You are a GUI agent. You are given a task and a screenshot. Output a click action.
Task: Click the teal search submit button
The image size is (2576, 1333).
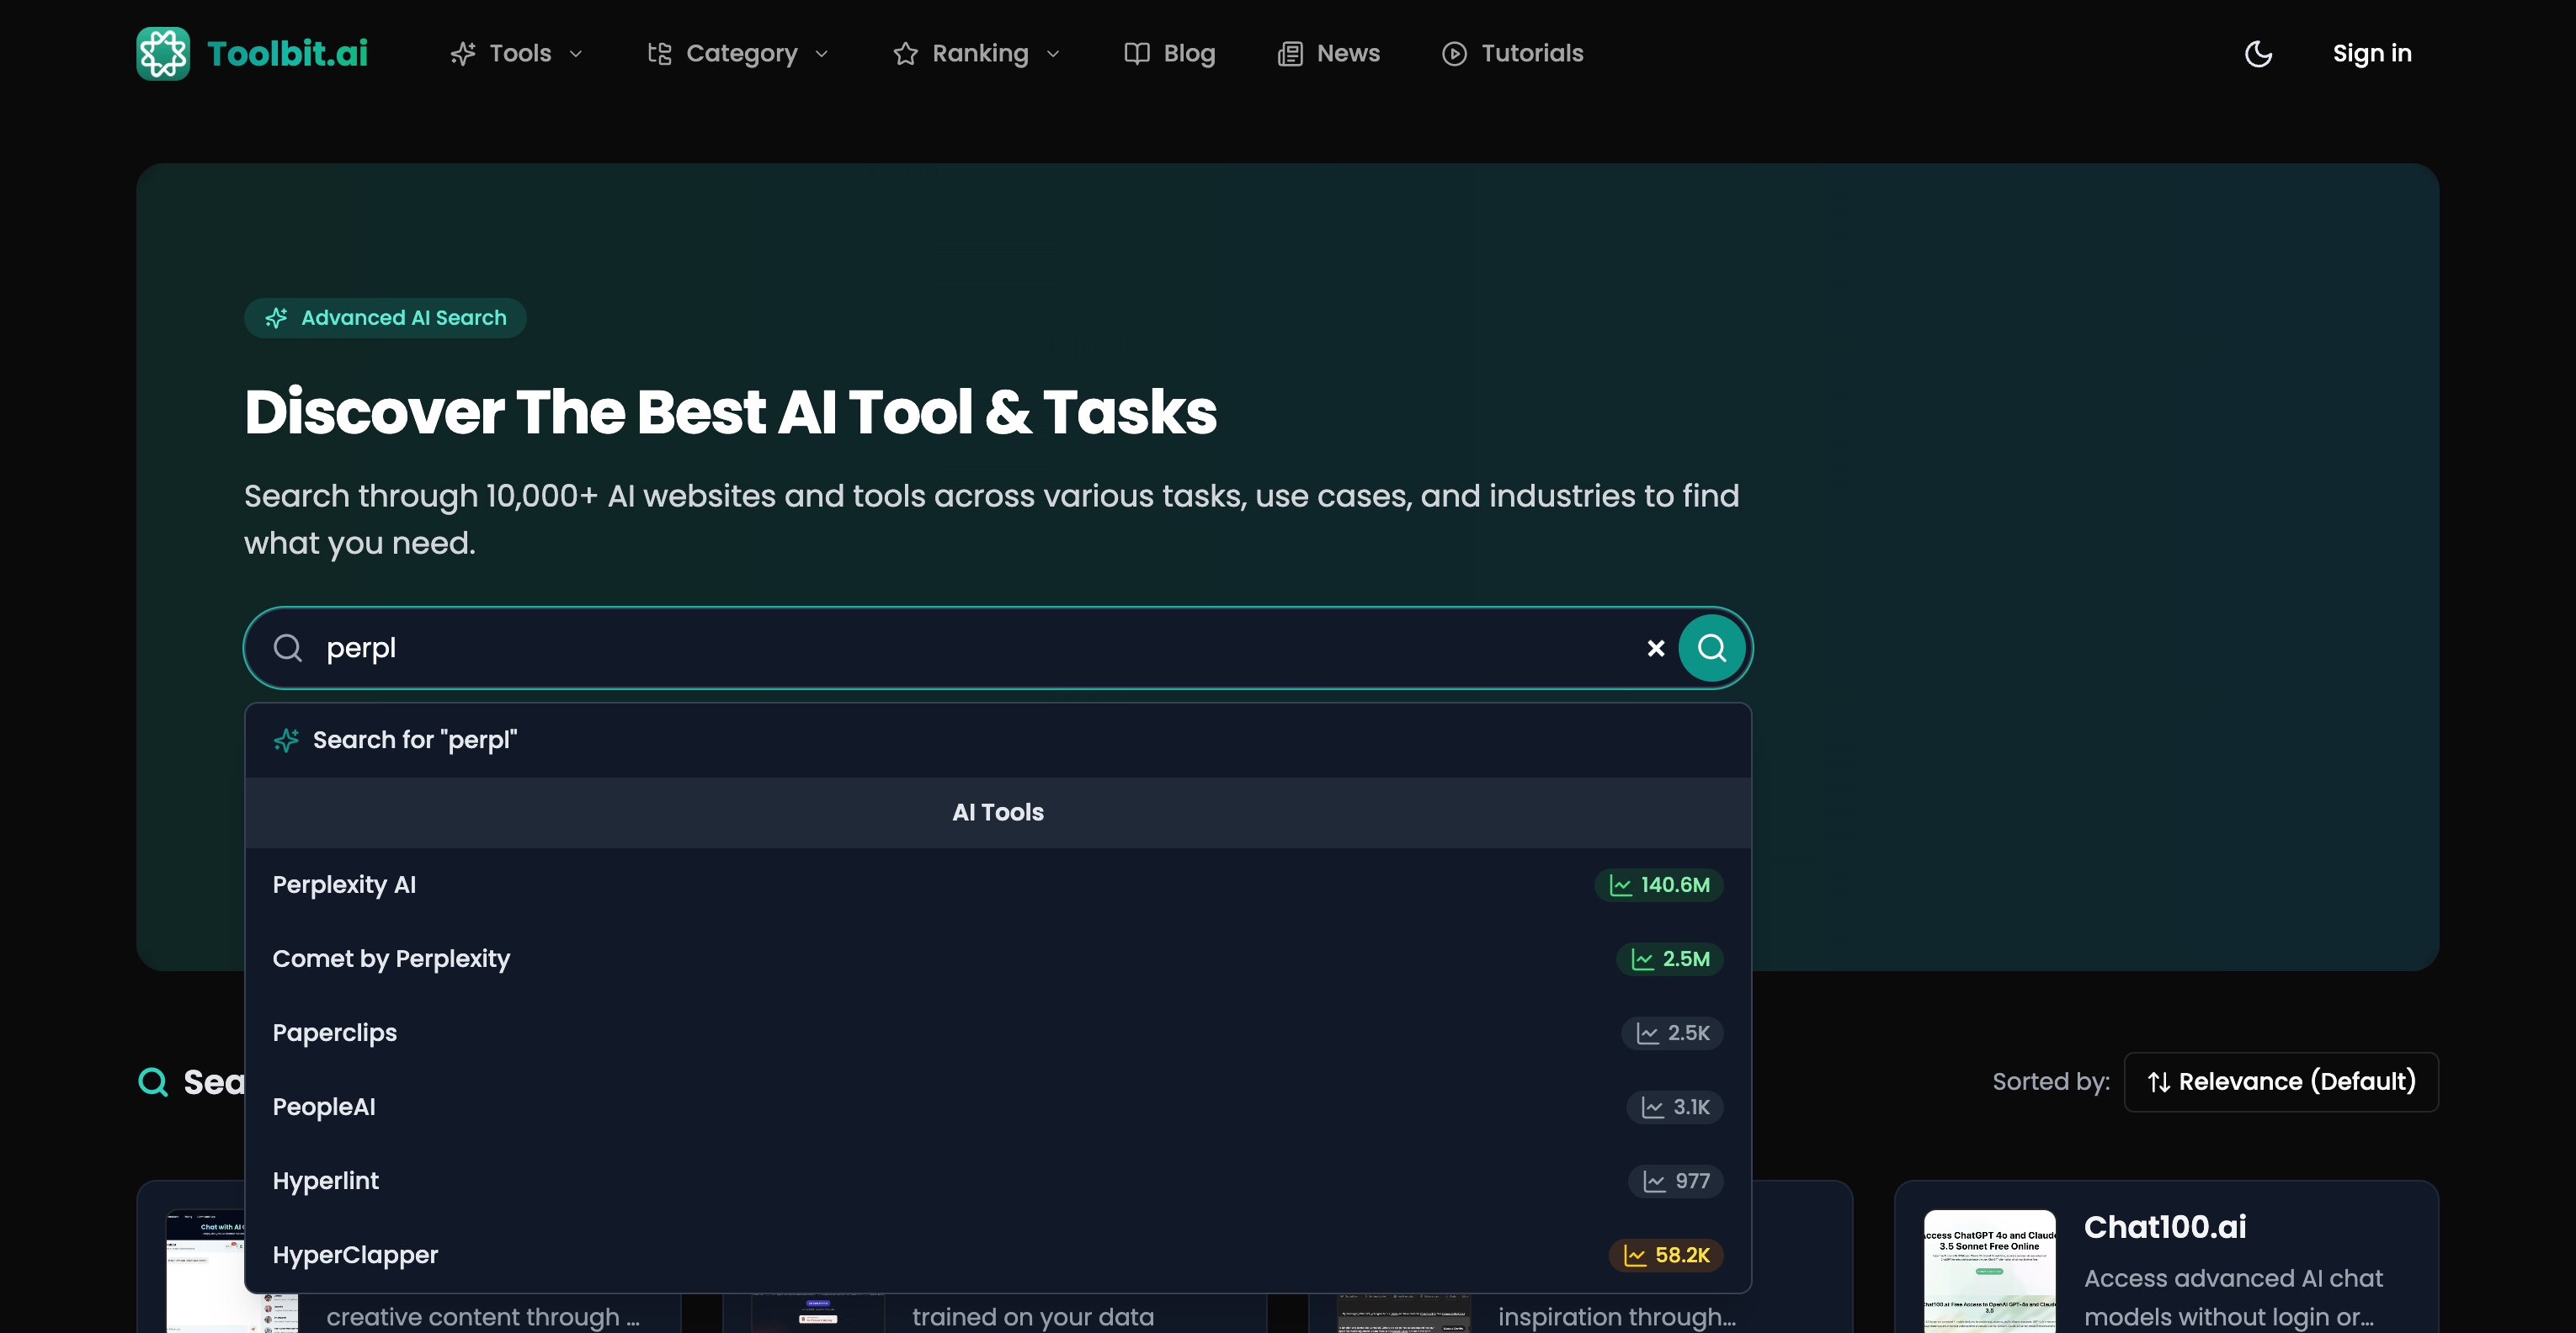coord(1711,648)
